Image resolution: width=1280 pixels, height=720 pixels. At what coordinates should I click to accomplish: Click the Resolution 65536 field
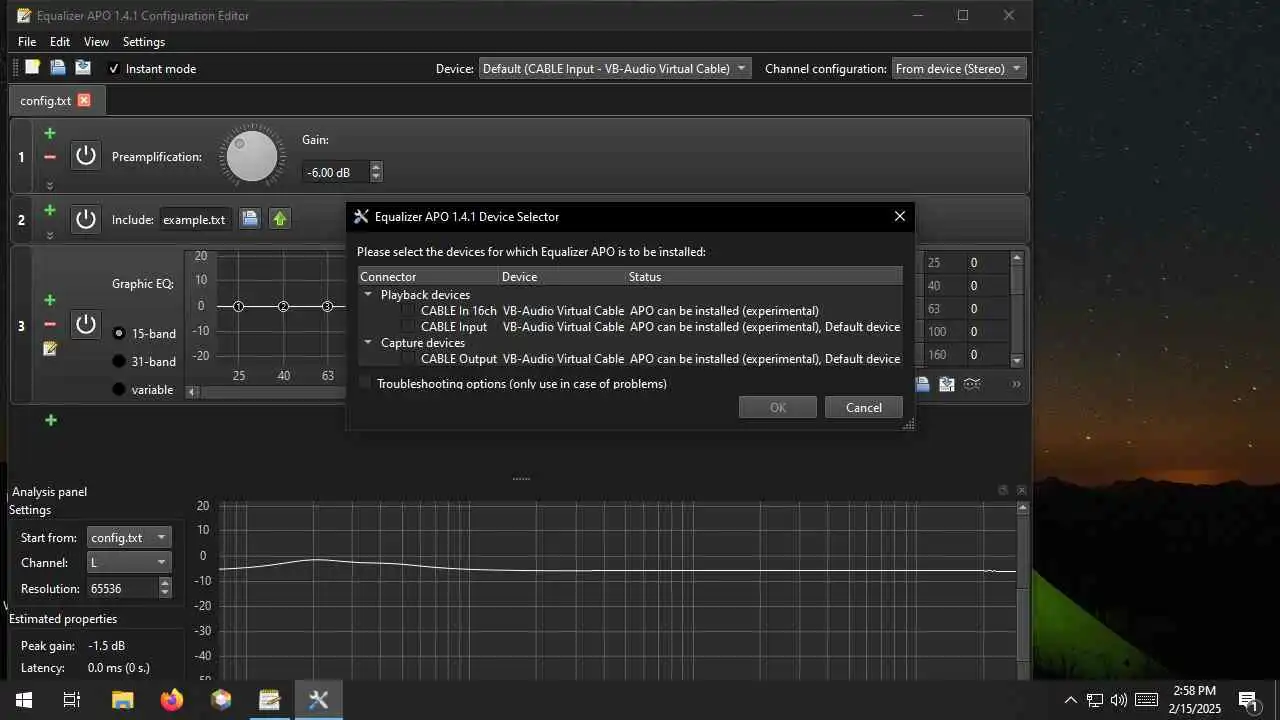(x=122, y=589)
